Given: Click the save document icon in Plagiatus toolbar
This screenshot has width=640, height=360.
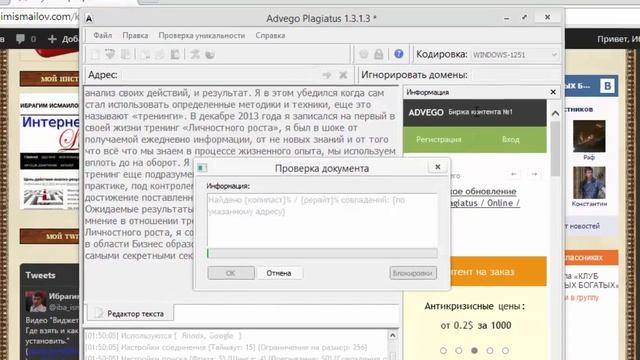Looking at the screenshot, I should 126,54.
